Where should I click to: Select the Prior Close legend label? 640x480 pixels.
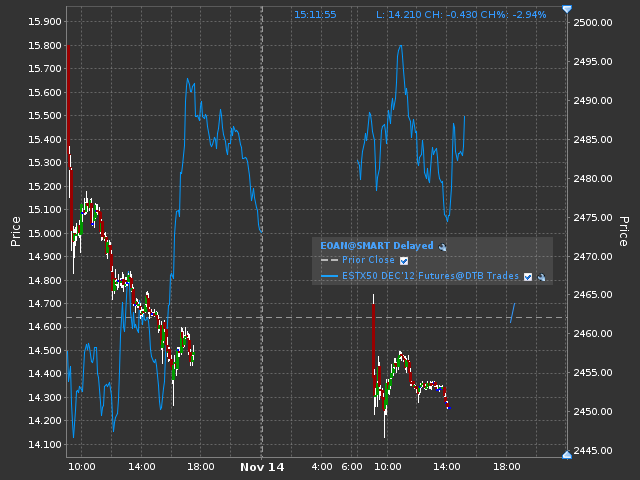368,260
